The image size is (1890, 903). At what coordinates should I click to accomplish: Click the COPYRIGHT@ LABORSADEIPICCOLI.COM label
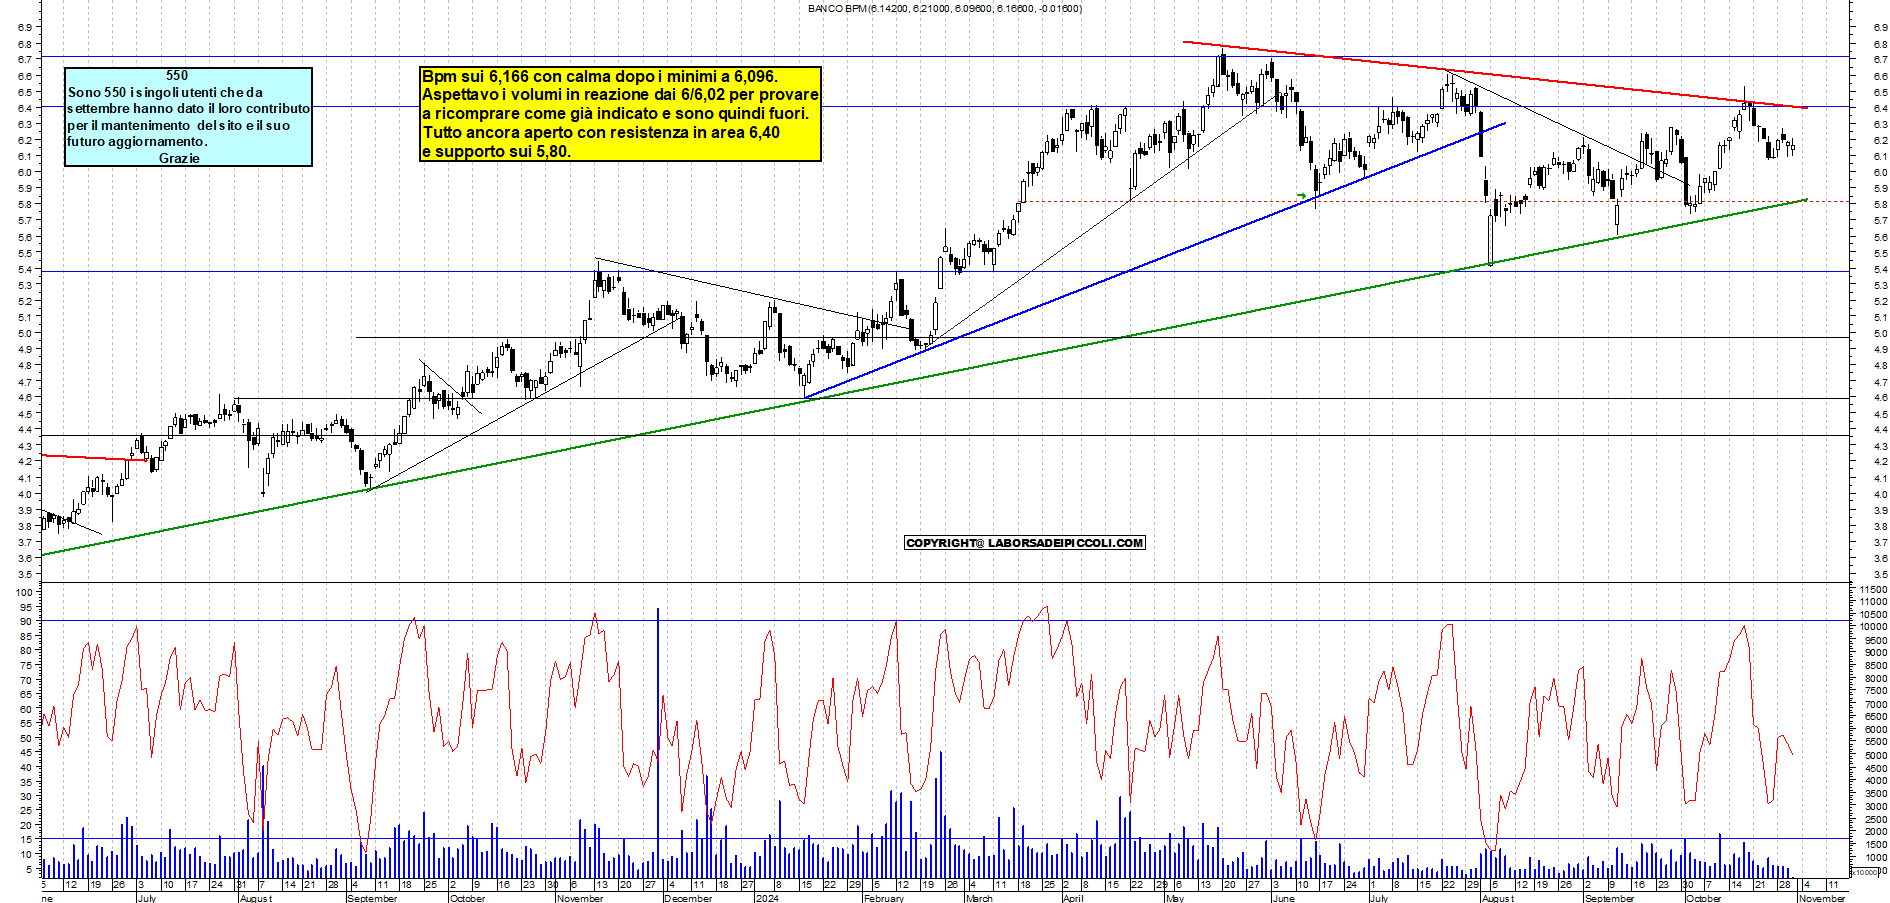tap(1025, 543)
